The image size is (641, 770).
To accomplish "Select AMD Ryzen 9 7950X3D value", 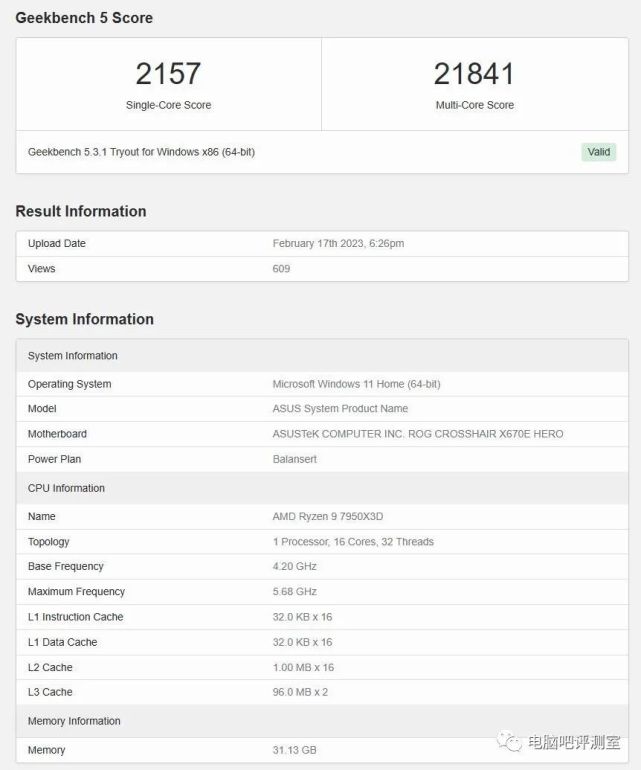I will (x=328, y=517).
